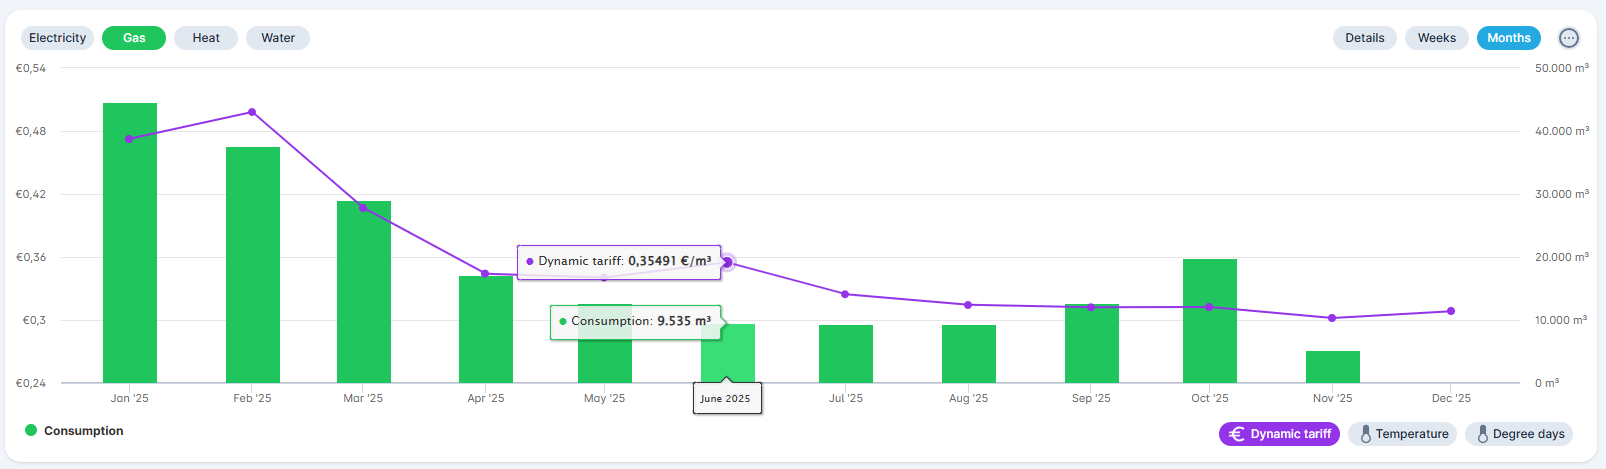Select the Months view button
1606x469 pixels.
pos(1508,38)
